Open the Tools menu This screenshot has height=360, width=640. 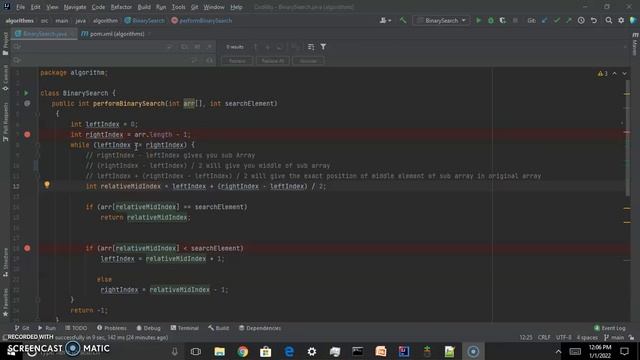point(178,7)
